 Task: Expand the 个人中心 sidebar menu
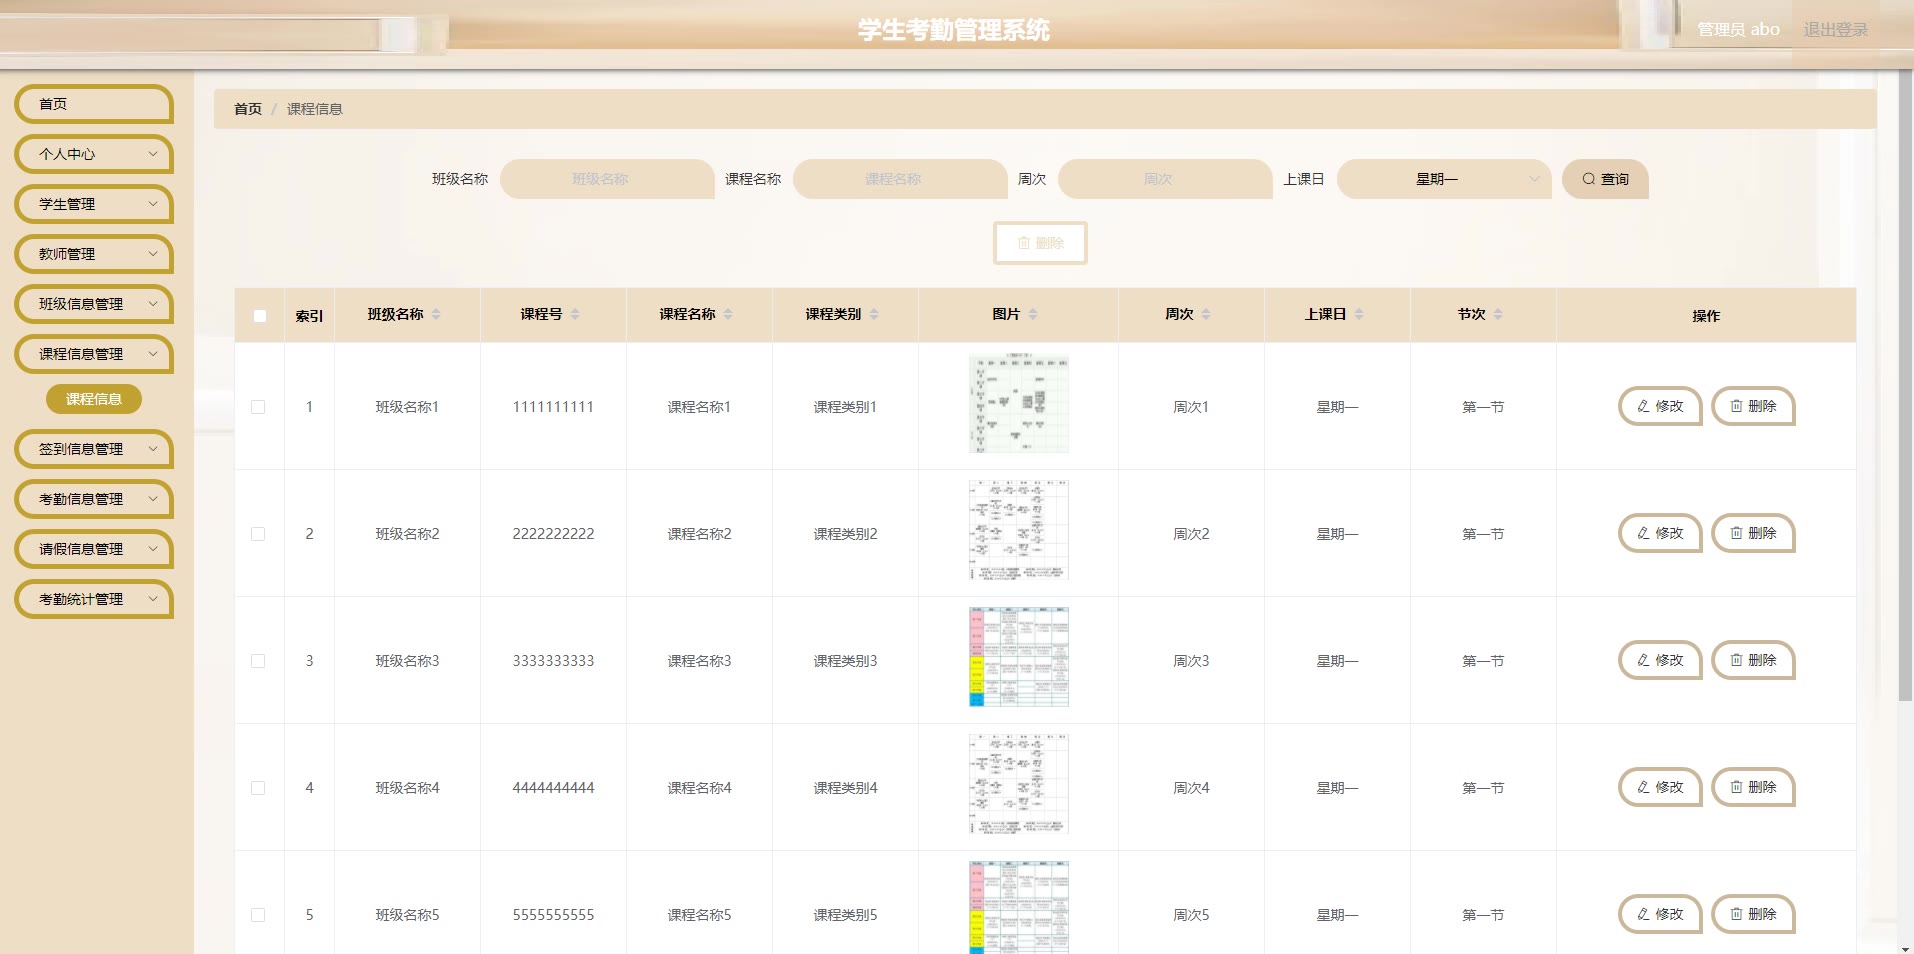click(x=94, y=154)
